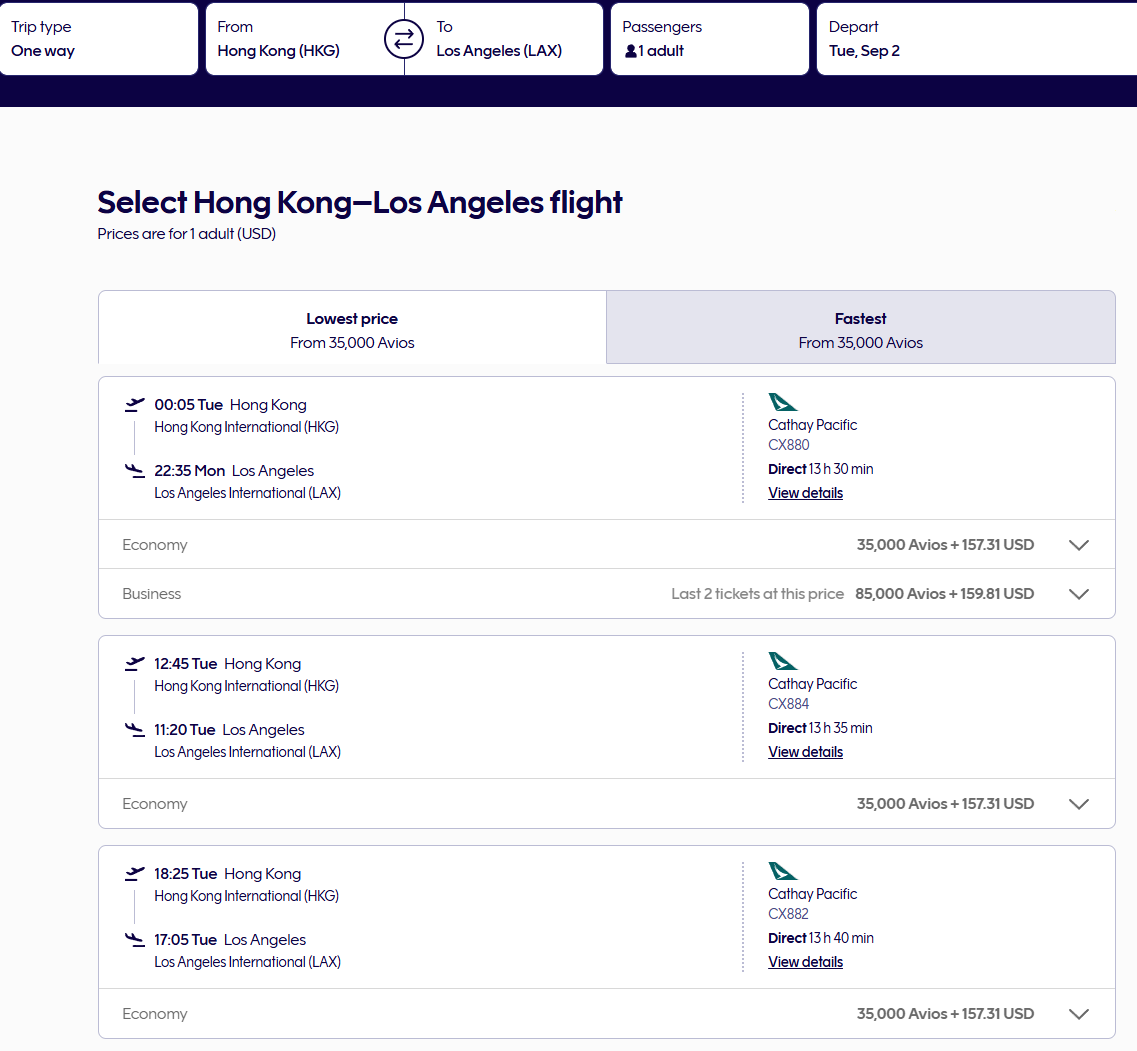The width and height of the screenshot is (1137, 1051).
Task: Open View details for flight CX882
Action: 806,962
